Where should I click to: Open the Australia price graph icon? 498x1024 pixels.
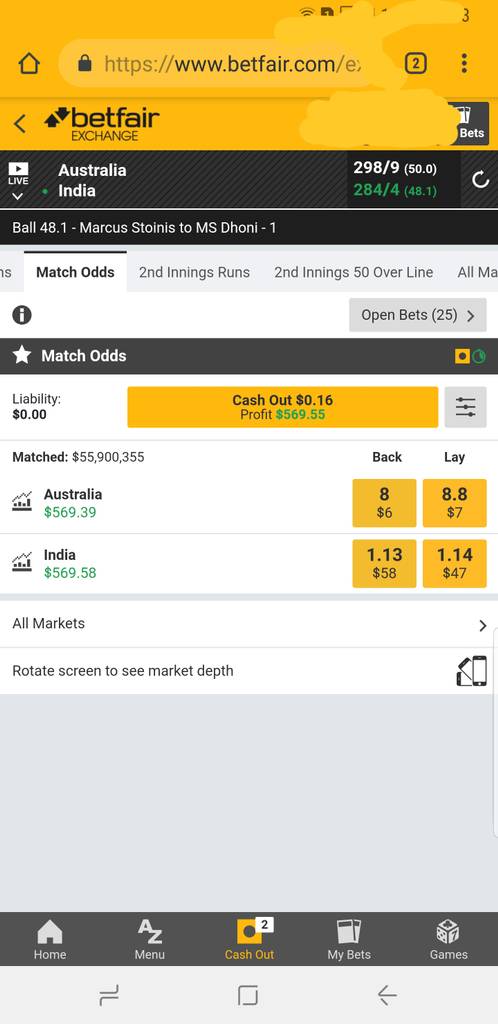[x=22, y=502]
